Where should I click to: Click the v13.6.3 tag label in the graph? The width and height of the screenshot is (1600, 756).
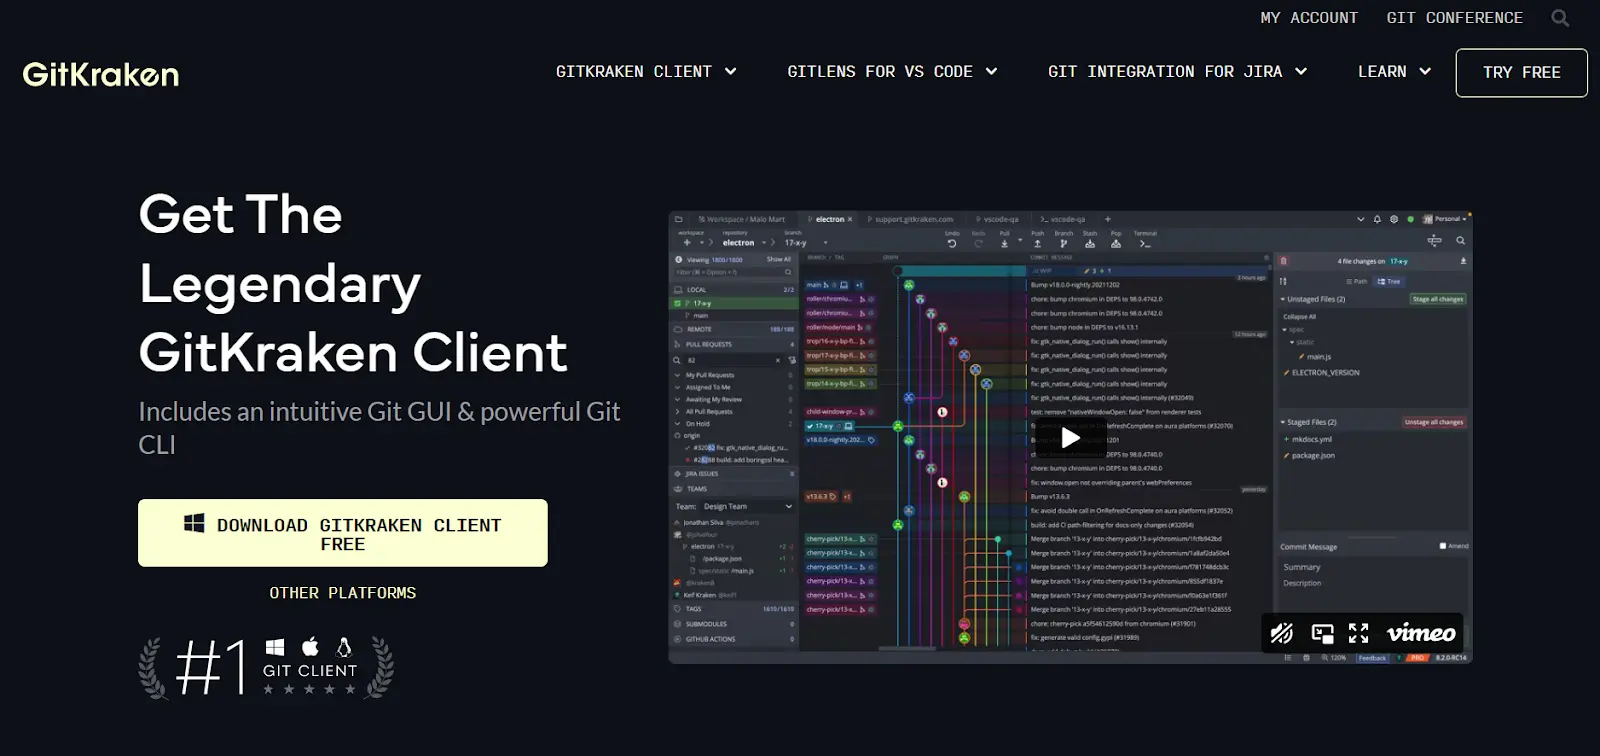[821, 496]
